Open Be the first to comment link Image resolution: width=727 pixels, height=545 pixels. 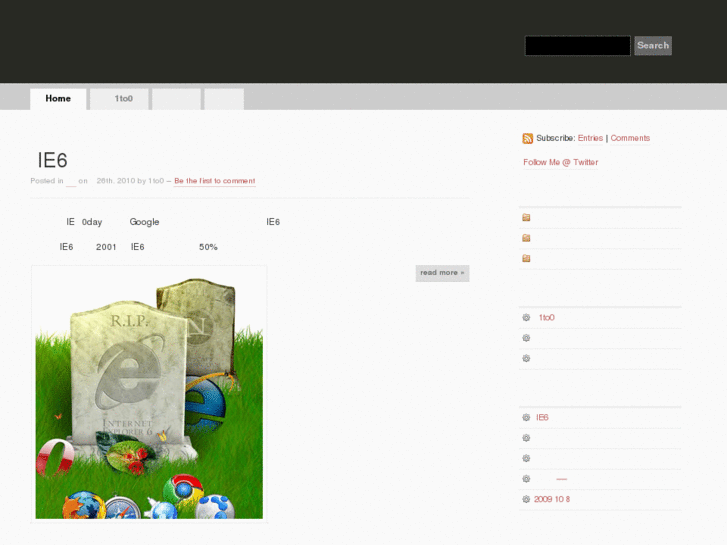(x=215, y=181)
